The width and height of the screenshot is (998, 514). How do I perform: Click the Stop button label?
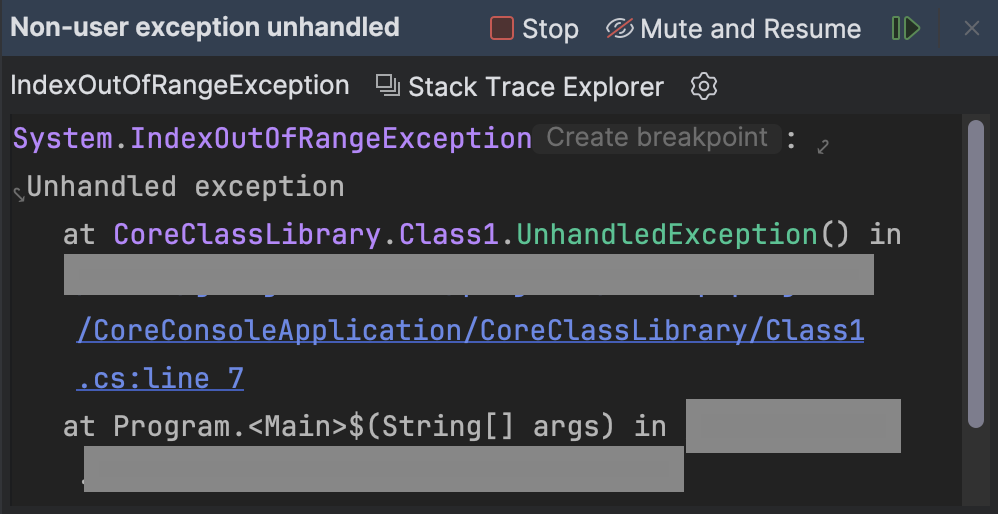click(x=550, y=29)
